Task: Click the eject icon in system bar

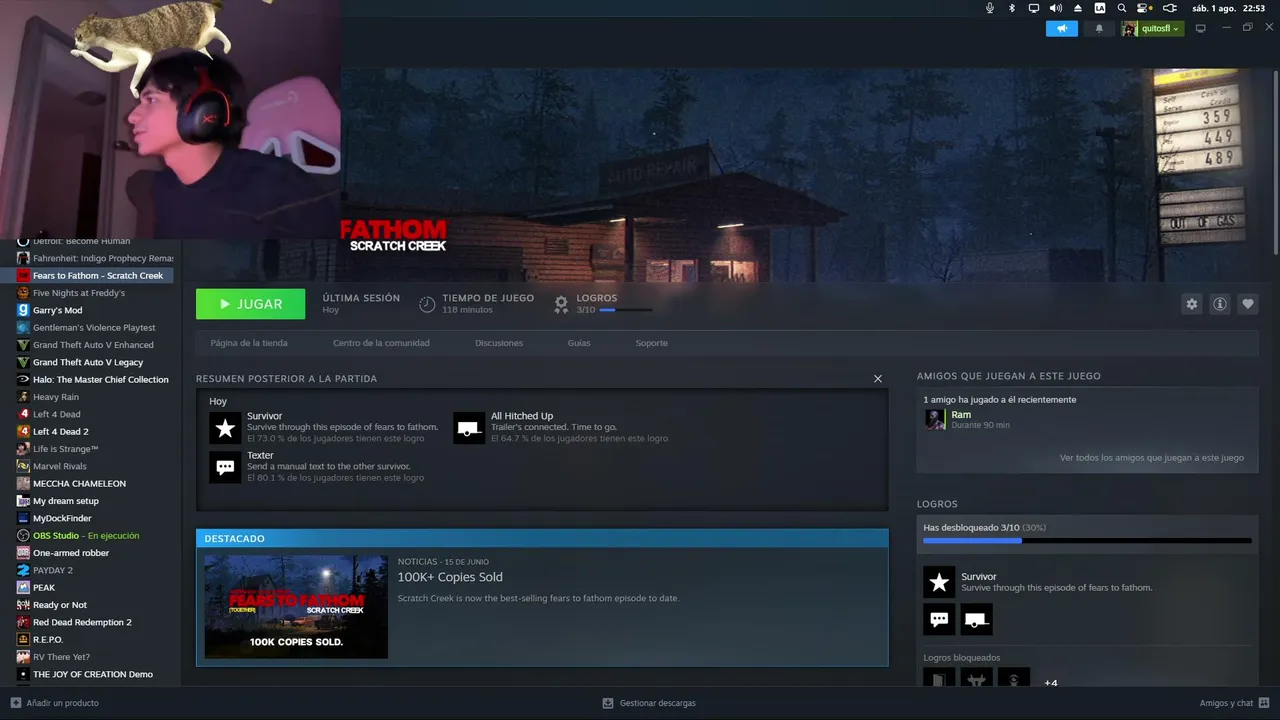Action: point(1078,8)
